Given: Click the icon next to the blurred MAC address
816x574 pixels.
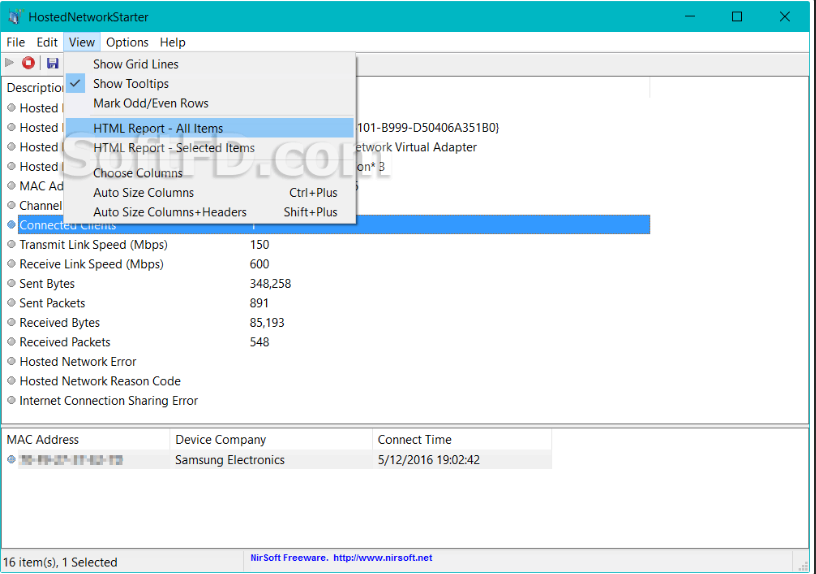Looking at the screenshot, I should point(11,460).
